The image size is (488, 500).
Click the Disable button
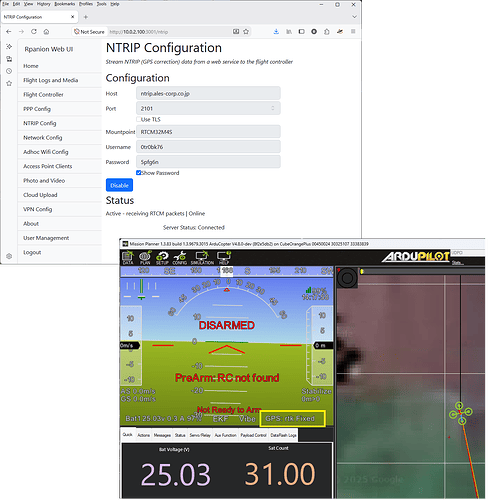click(x=119, y=185)
